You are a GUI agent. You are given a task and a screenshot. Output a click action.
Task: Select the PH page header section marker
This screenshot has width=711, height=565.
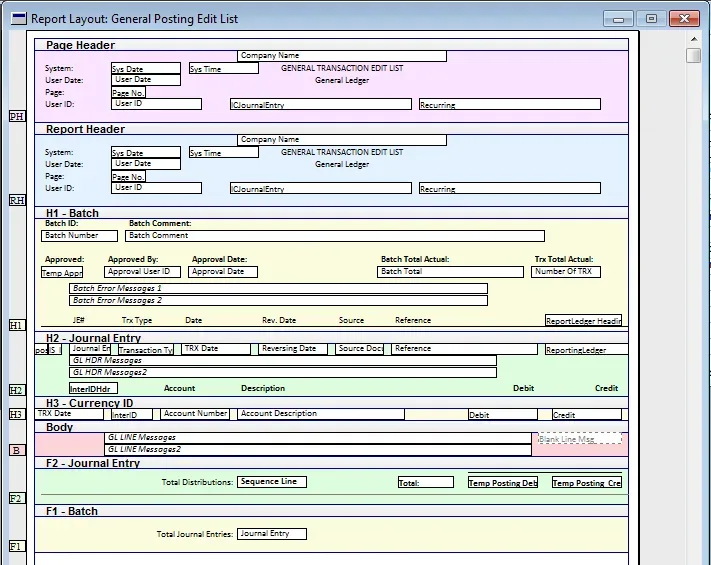point(16,117)
